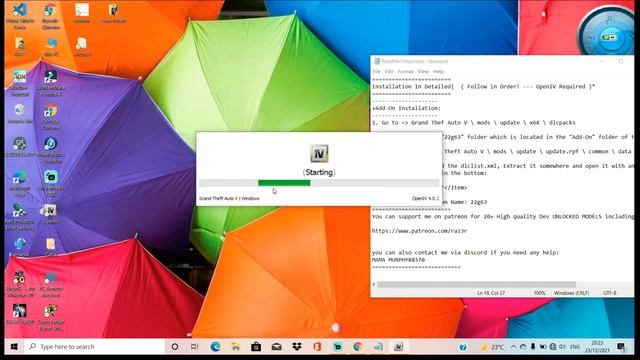Open the Recycle Bin desktop icon
Viewport: 640px width, 360px height.
(19, 113)
